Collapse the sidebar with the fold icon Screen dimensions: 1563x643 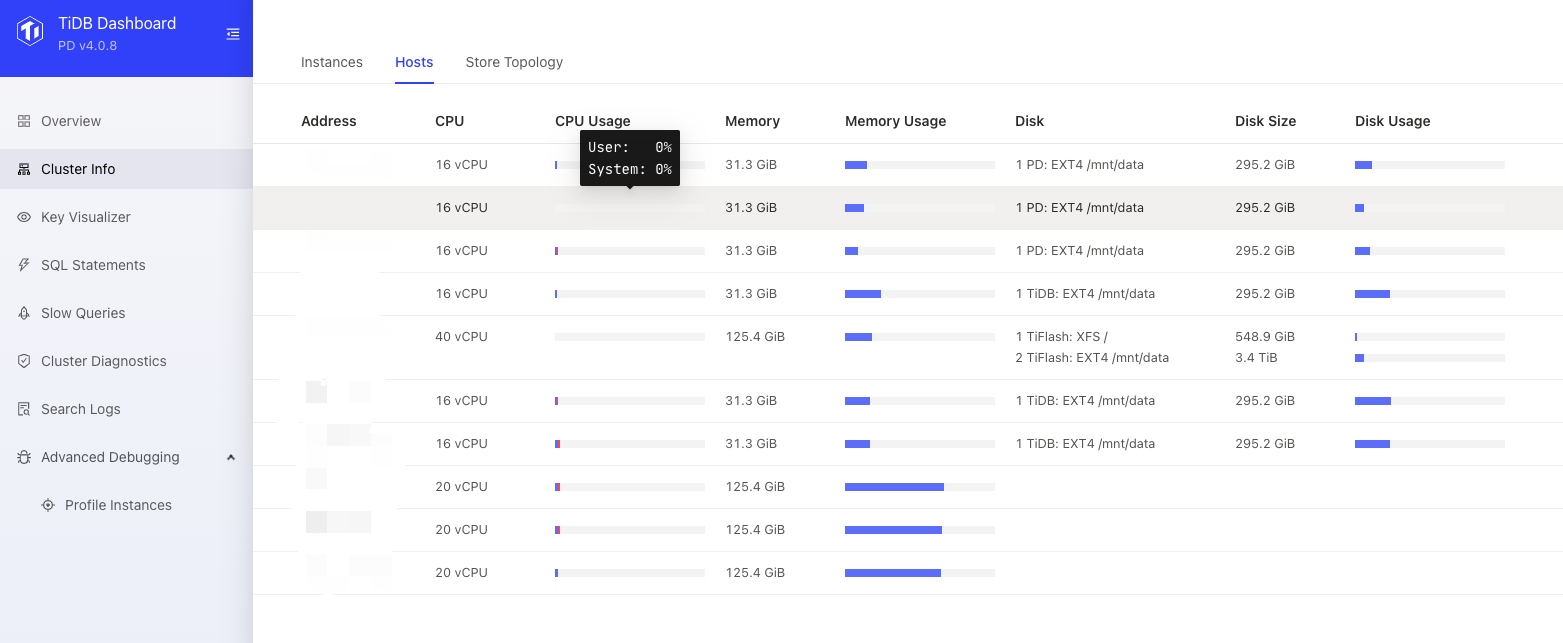pos(233,34)
